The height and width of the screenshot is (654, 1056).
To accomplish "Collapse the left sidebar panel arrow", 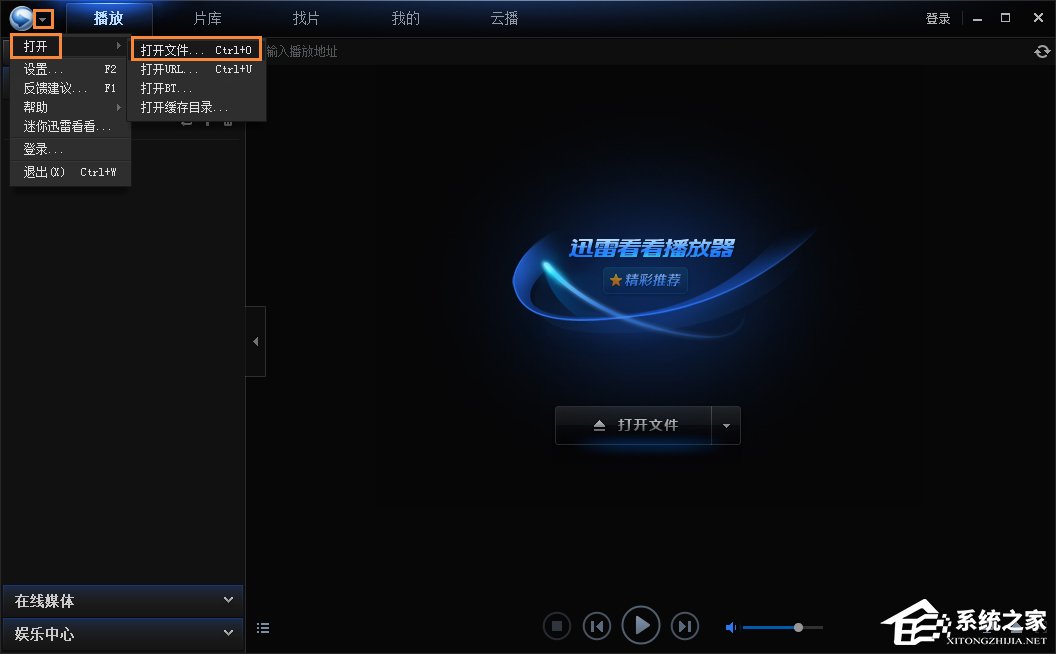I will click(x=256, y=340).
